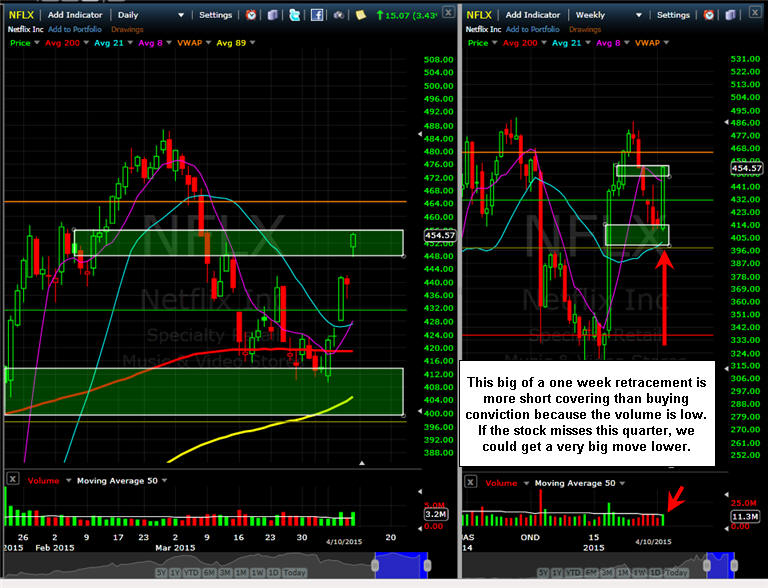Select 1Y range in Weekly chart
This screenshot has width=768, height=588.
coord(557,572)
